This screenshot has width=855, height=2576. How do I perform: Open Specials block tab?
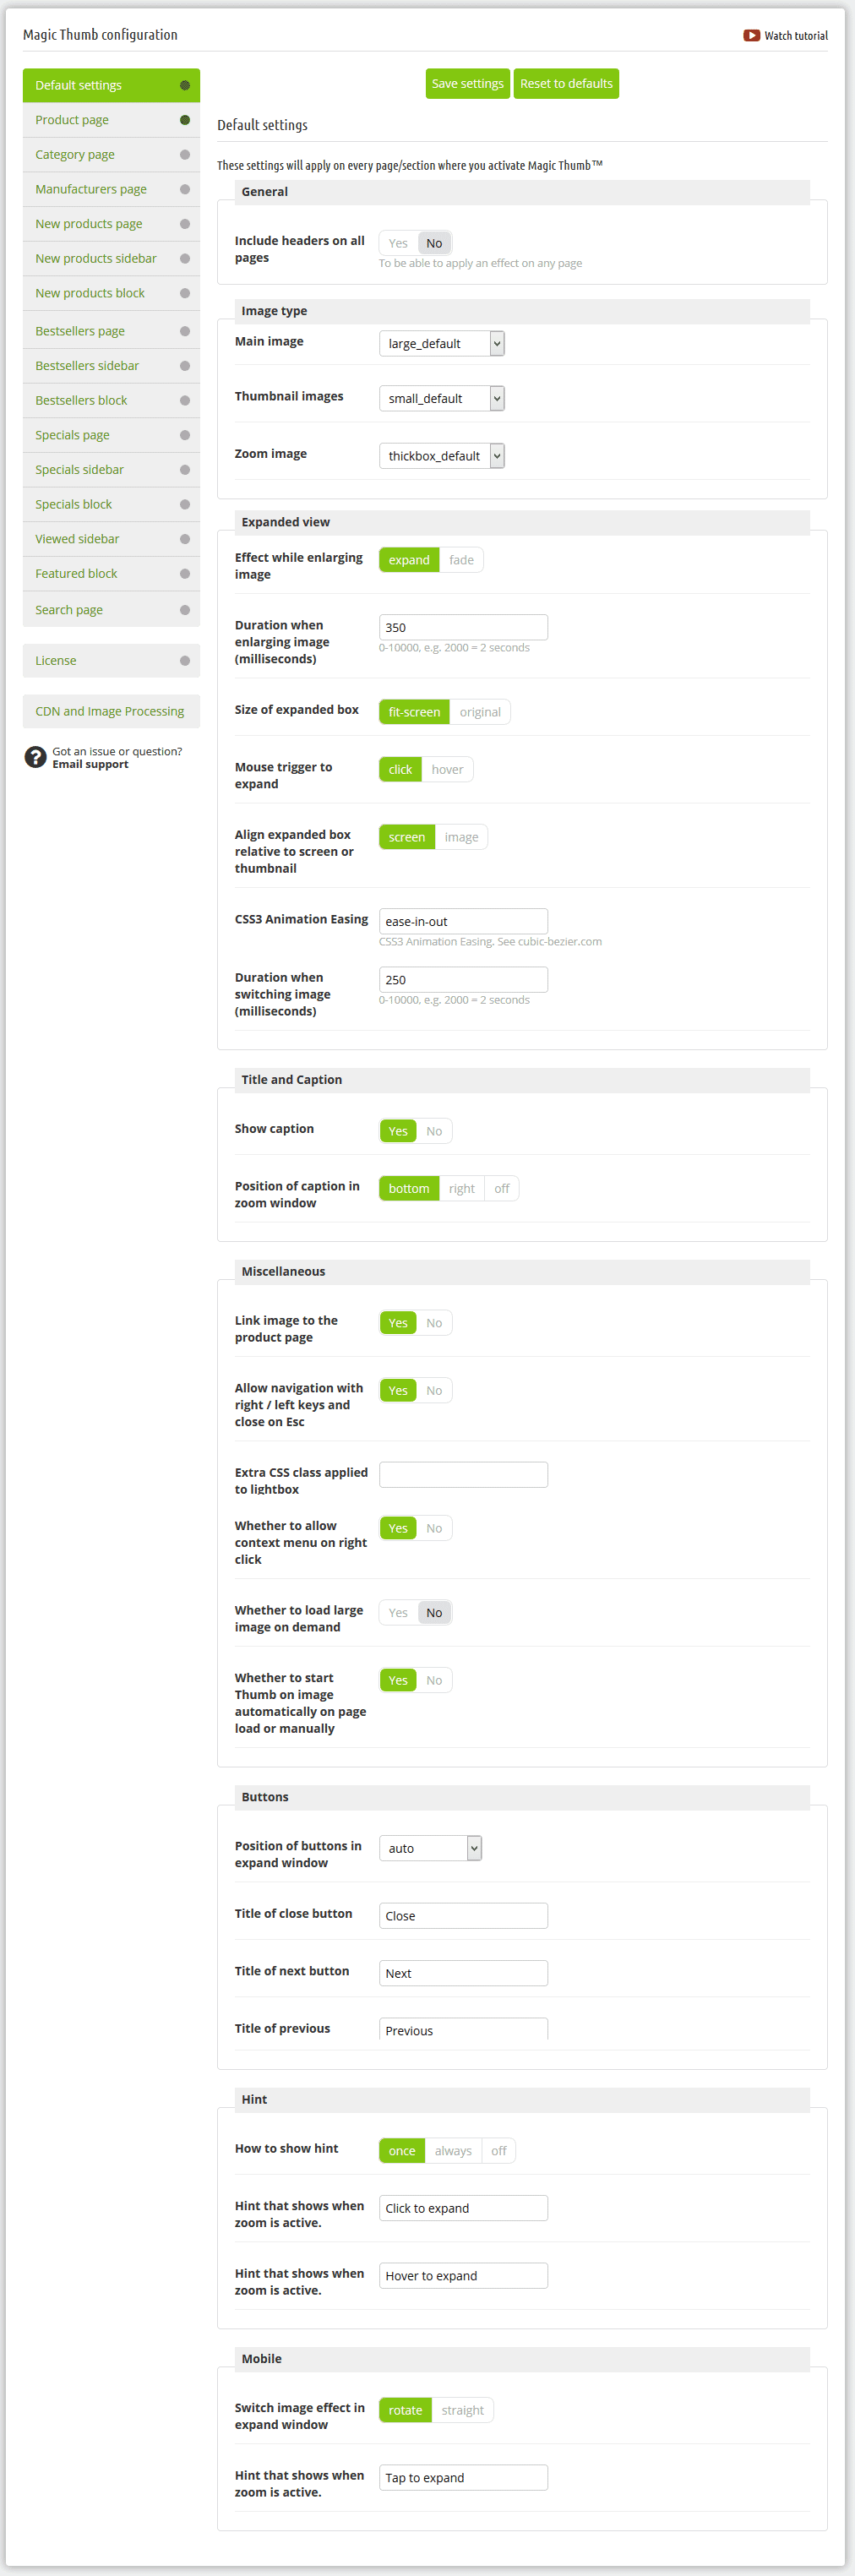111,504
